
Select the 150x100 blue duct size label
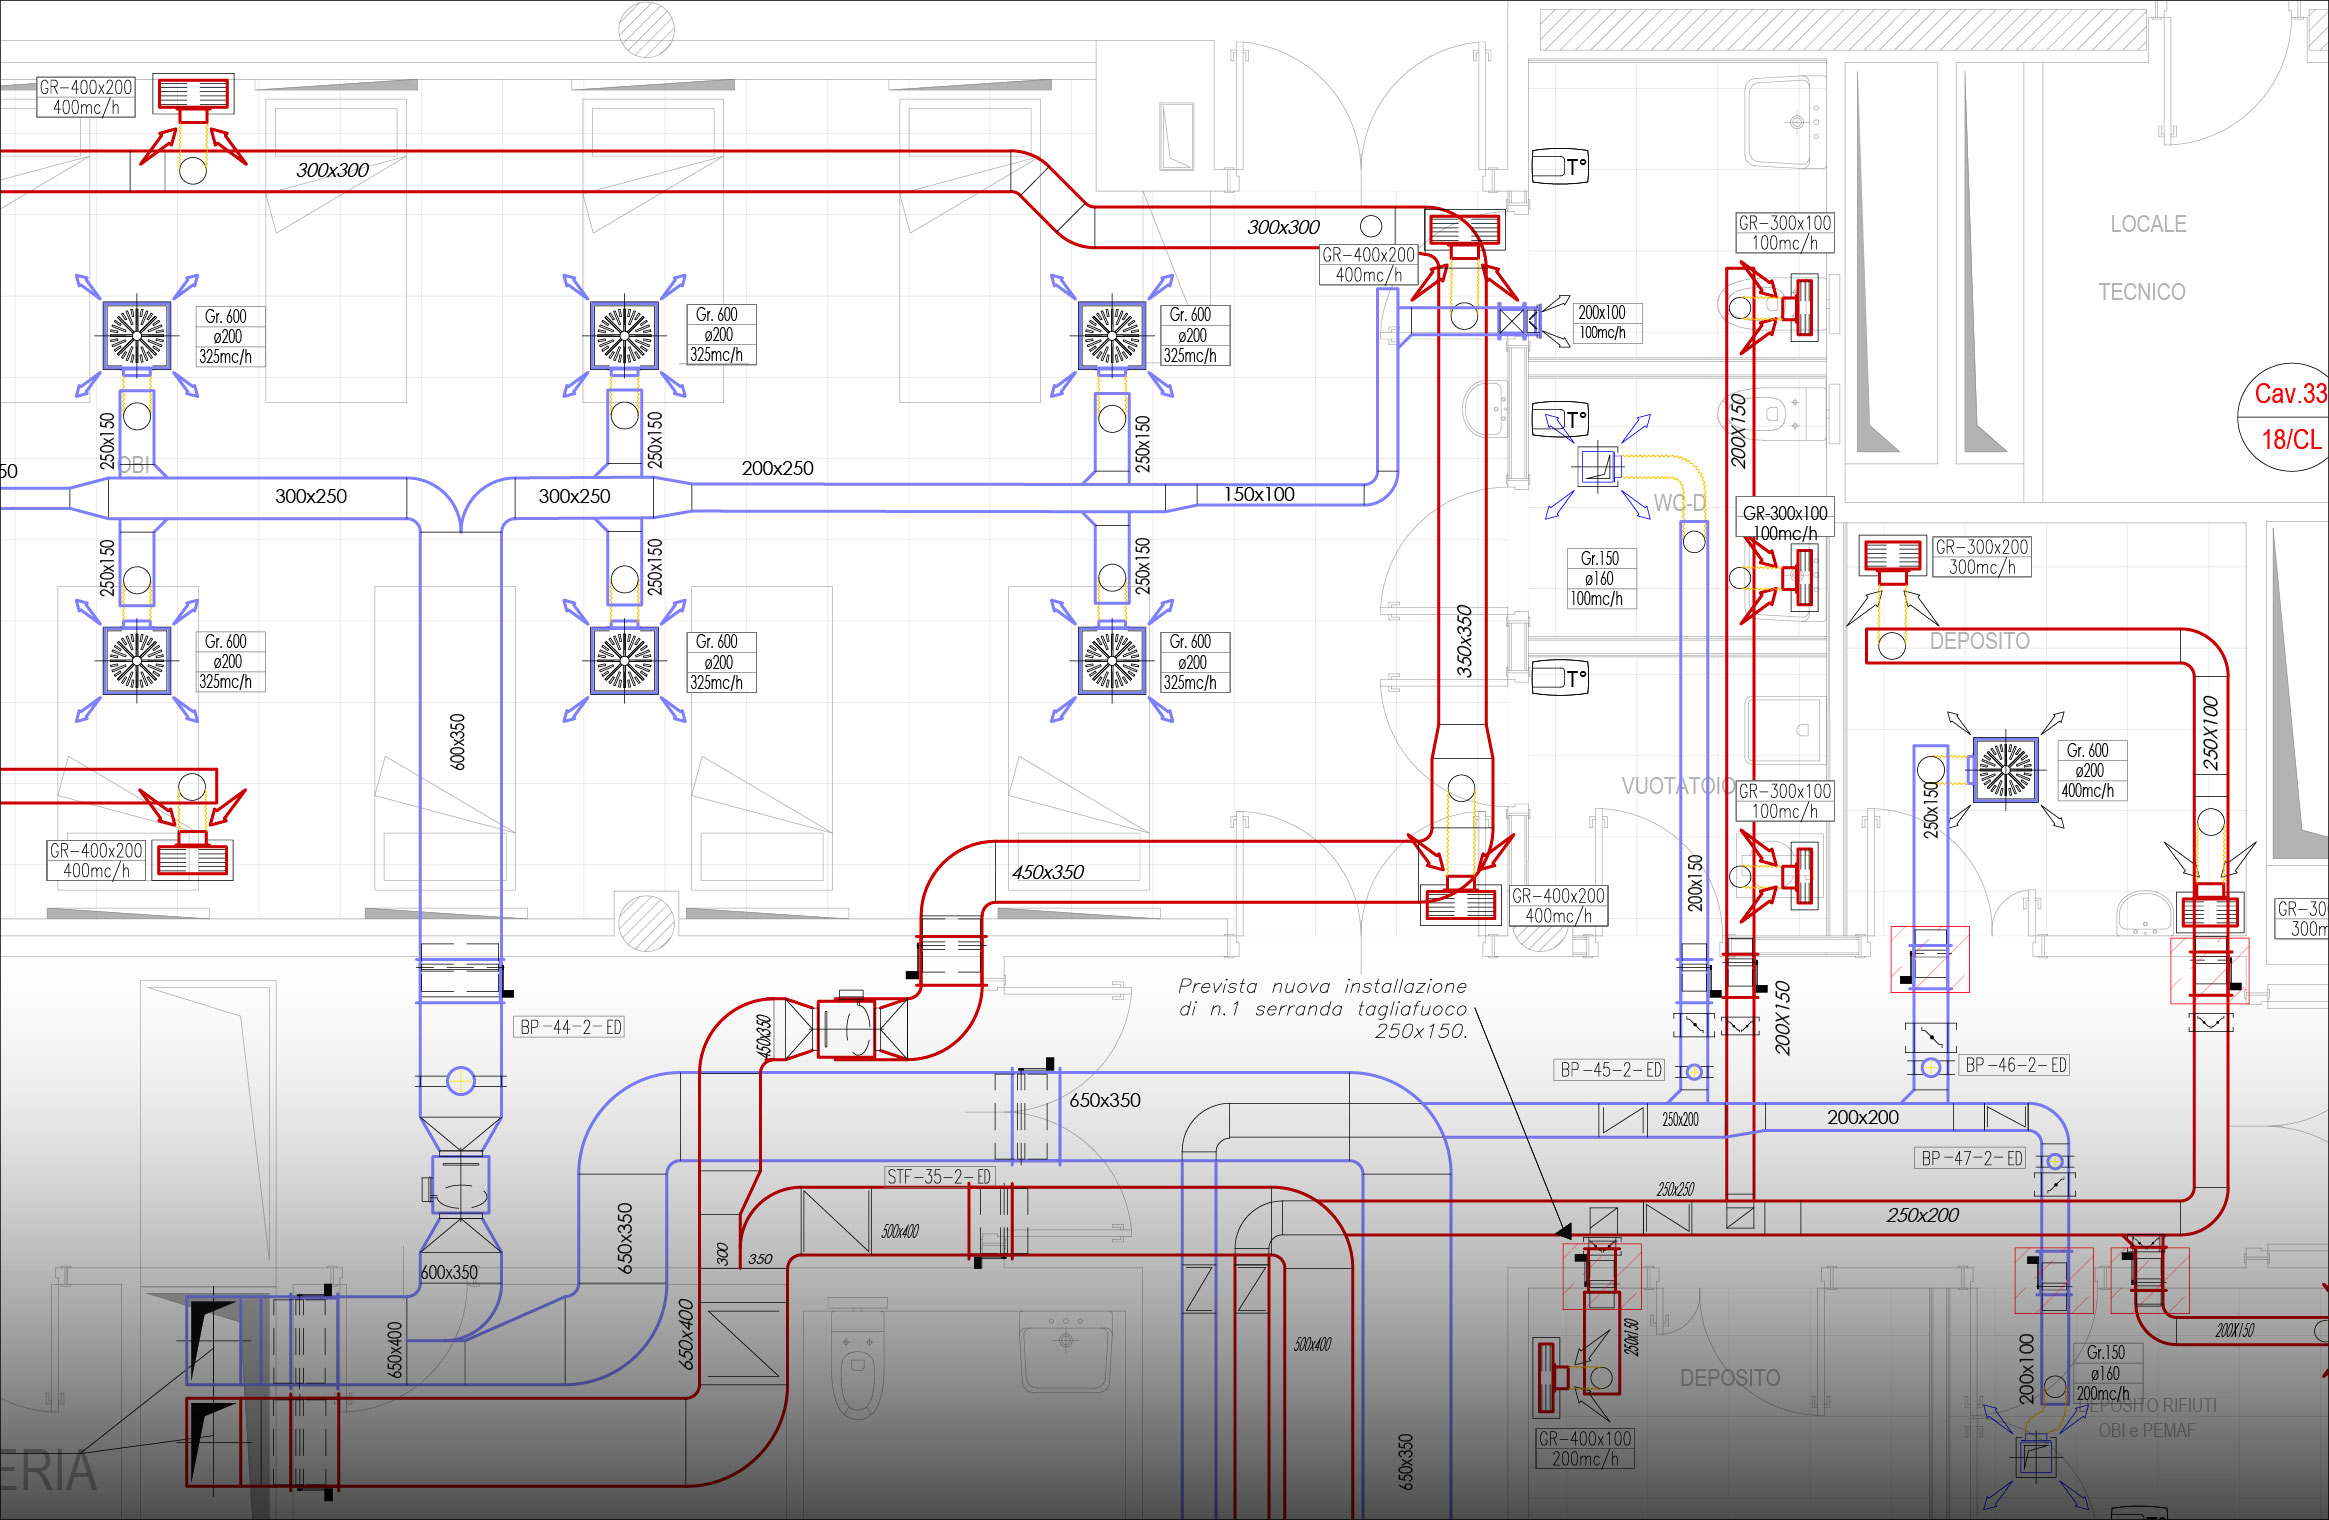pos(1259,494)
